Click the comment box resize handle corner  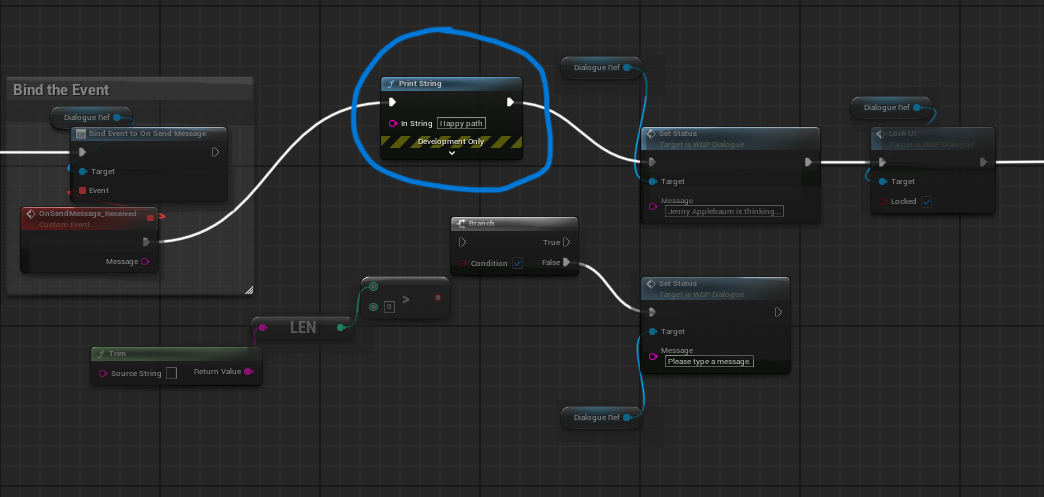coord(248,290)
